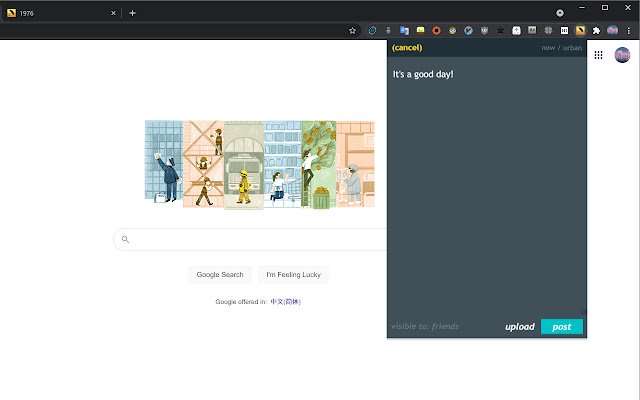Click the cartoon face extension icon
This screenshot has width=640, height=400.
452,31
